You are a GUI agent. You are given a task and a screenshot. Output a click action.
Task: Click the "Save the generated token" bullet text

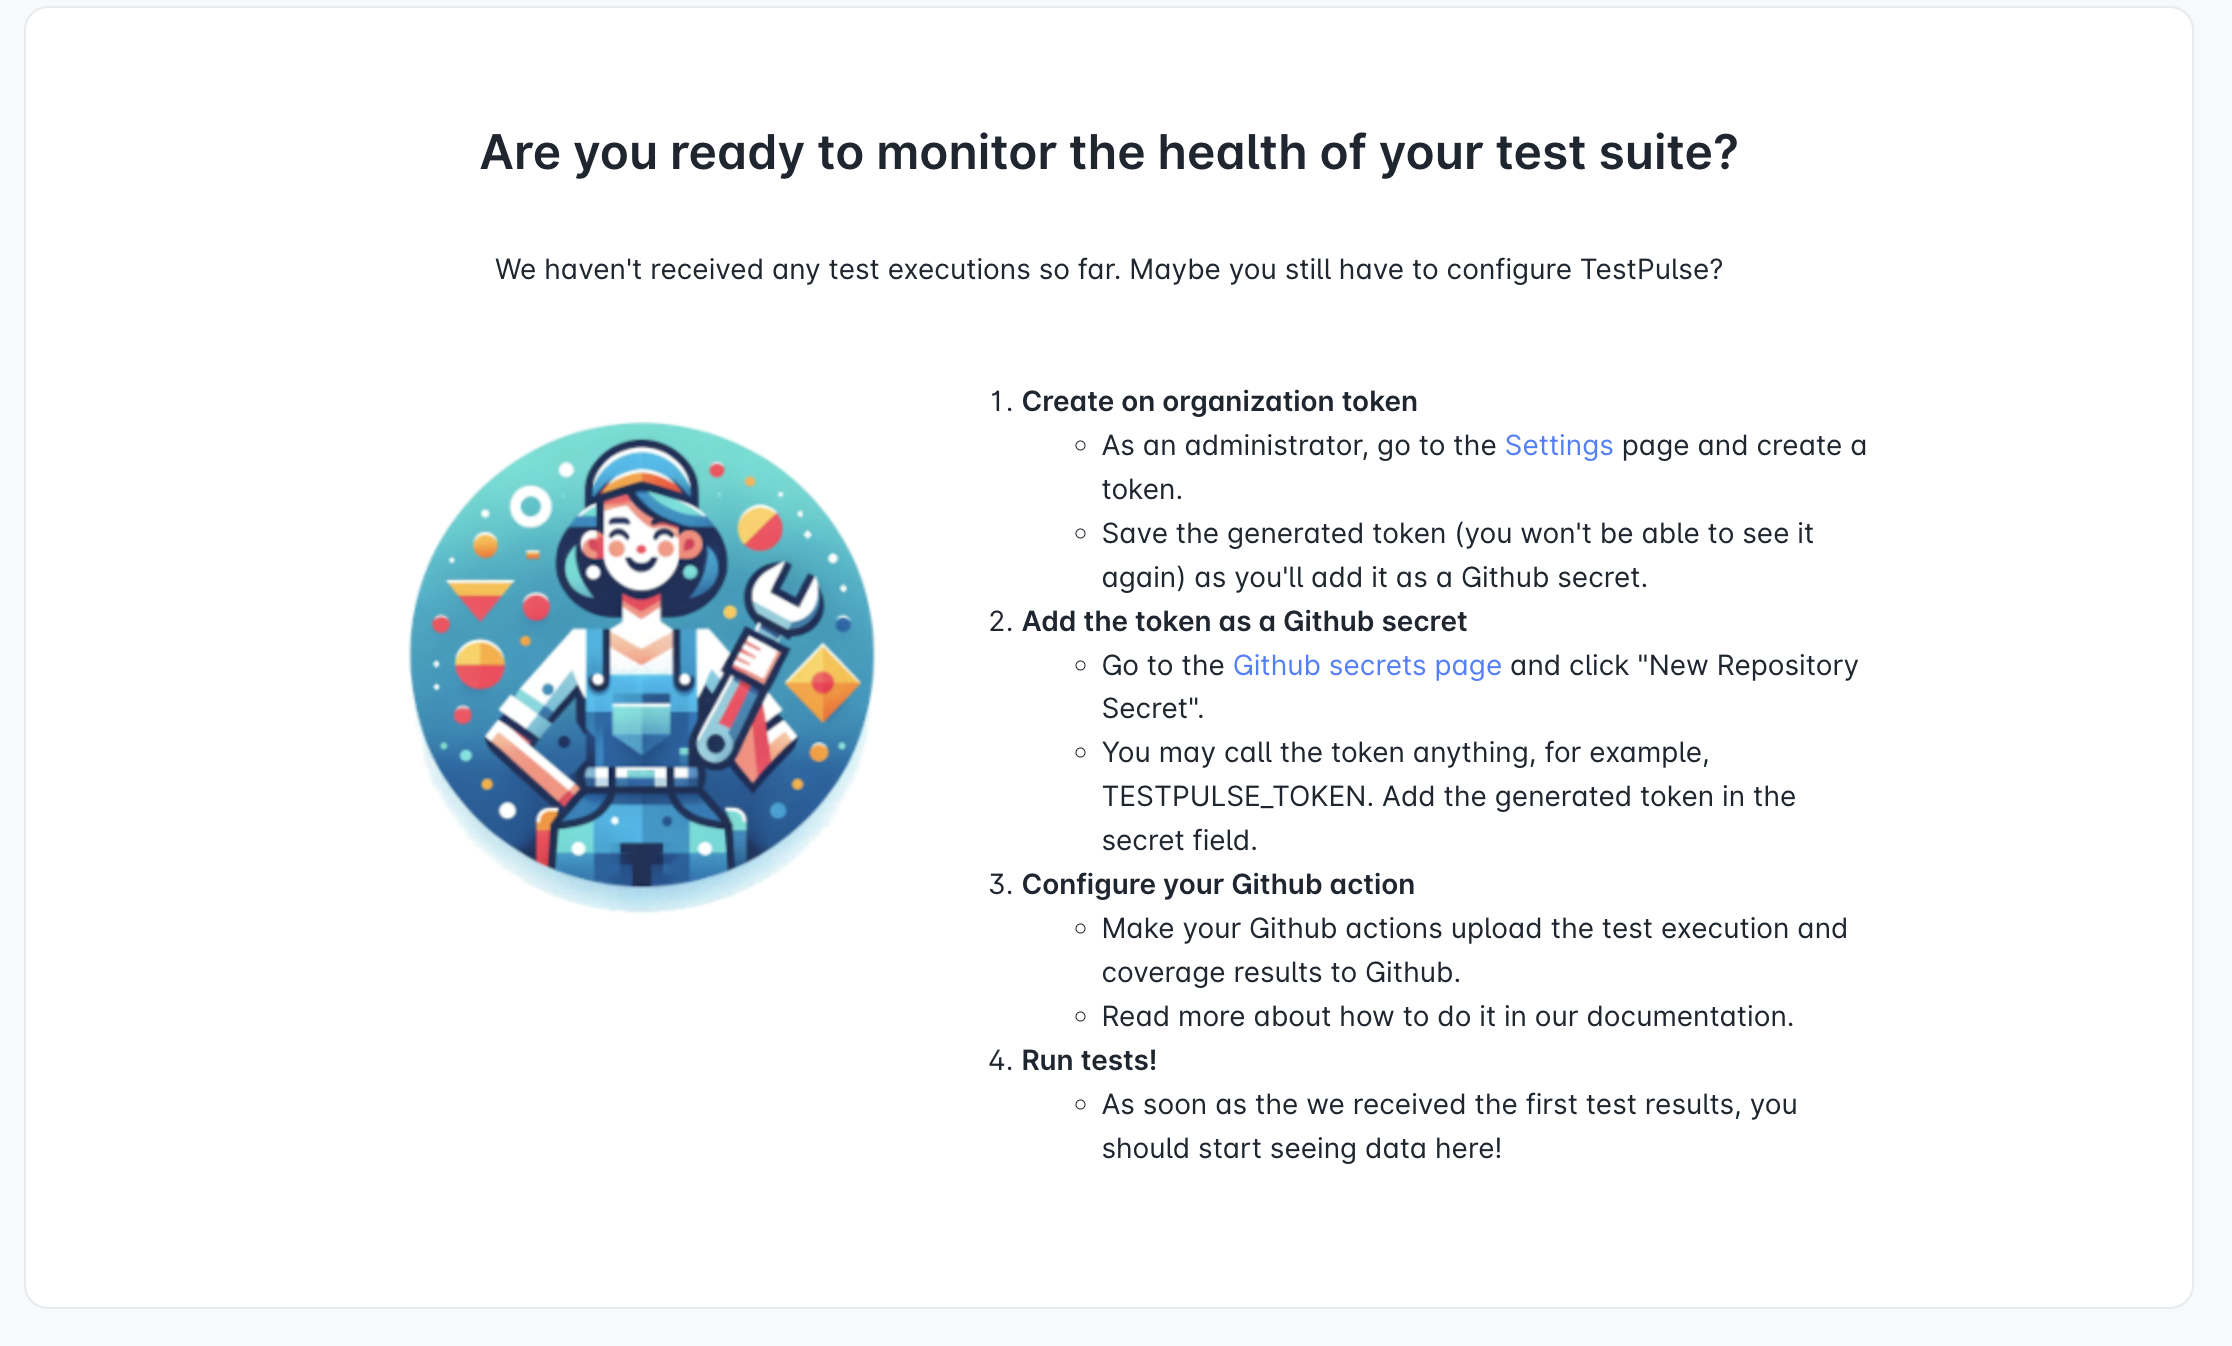[1457, 555]
